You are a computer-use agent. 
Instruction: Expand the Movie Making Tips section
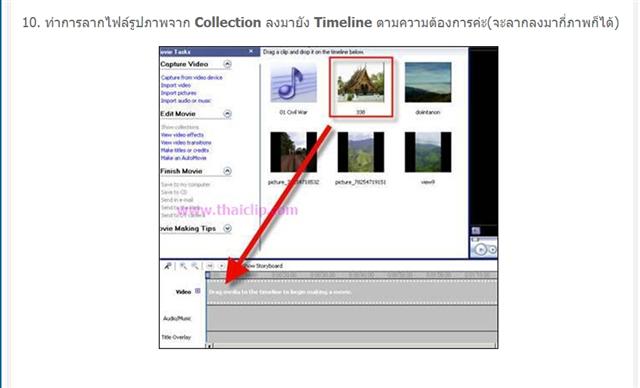pyautogui.click(x=227, y=228)
